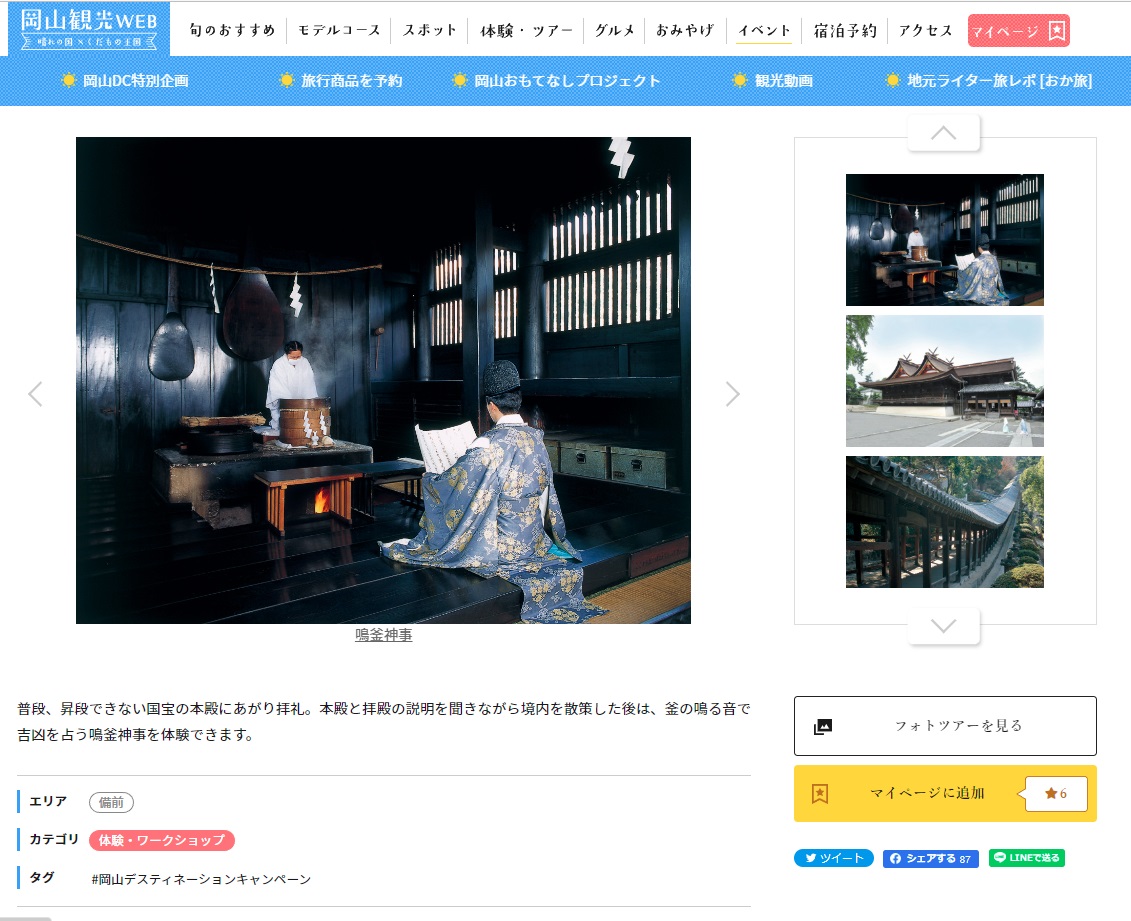Go to 宿泊予約 in the navigation
The width and height of the screenshot is (1131, 921).
(845, 30)
